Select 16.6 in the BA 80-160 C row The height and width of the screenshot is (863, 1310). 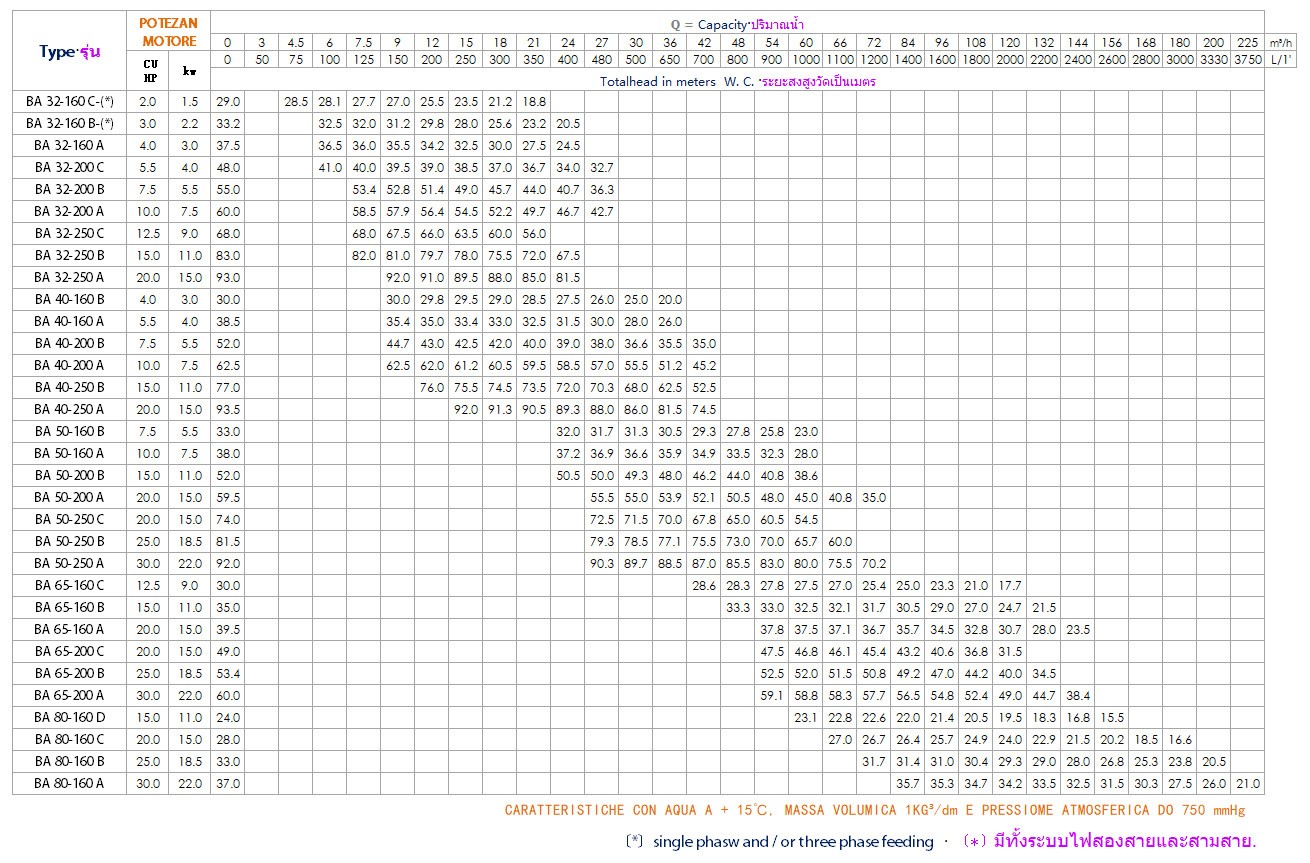(1180, 739)
